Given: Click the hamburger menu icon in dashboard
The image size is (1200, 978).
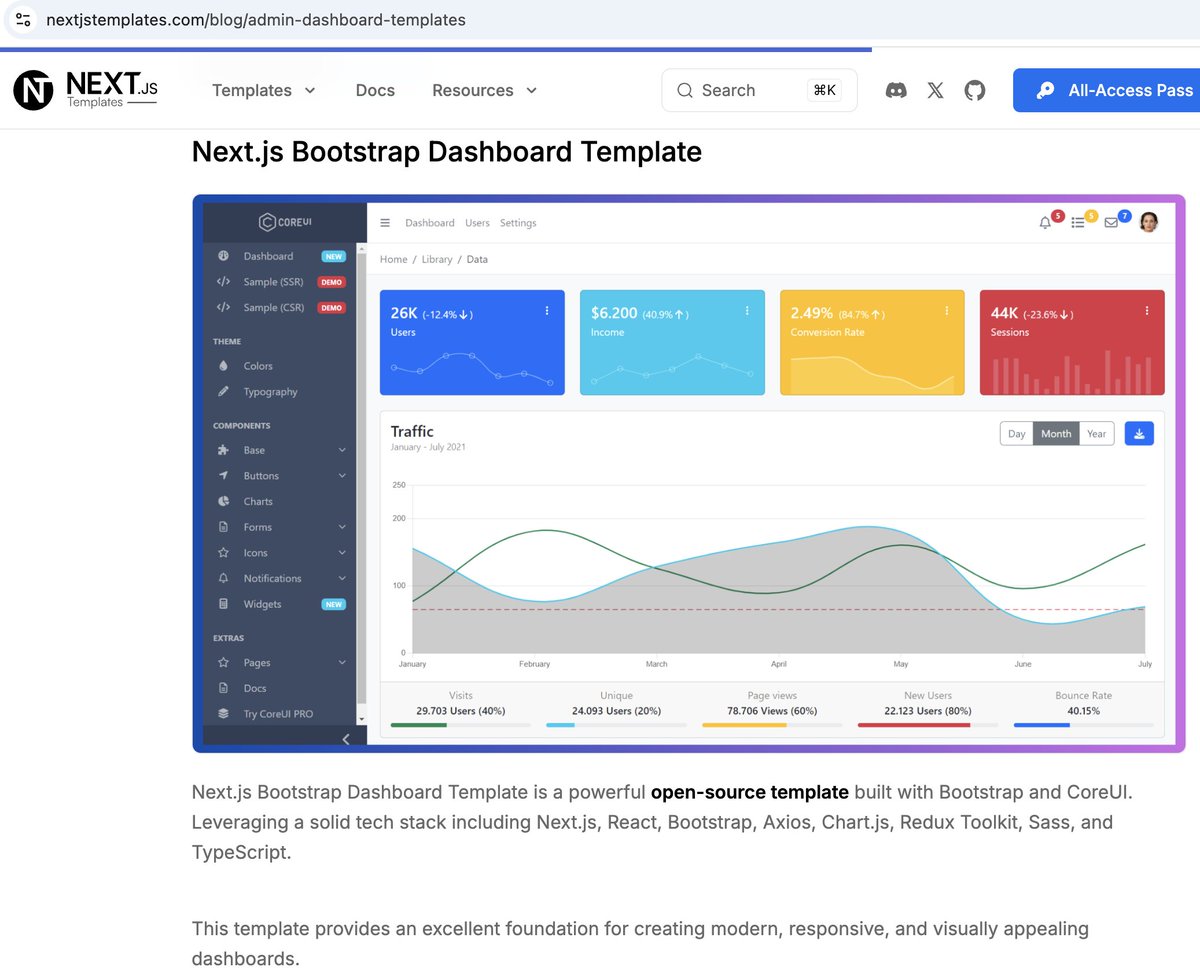Looking at the screenshot, I should click(x=385, y=223).
